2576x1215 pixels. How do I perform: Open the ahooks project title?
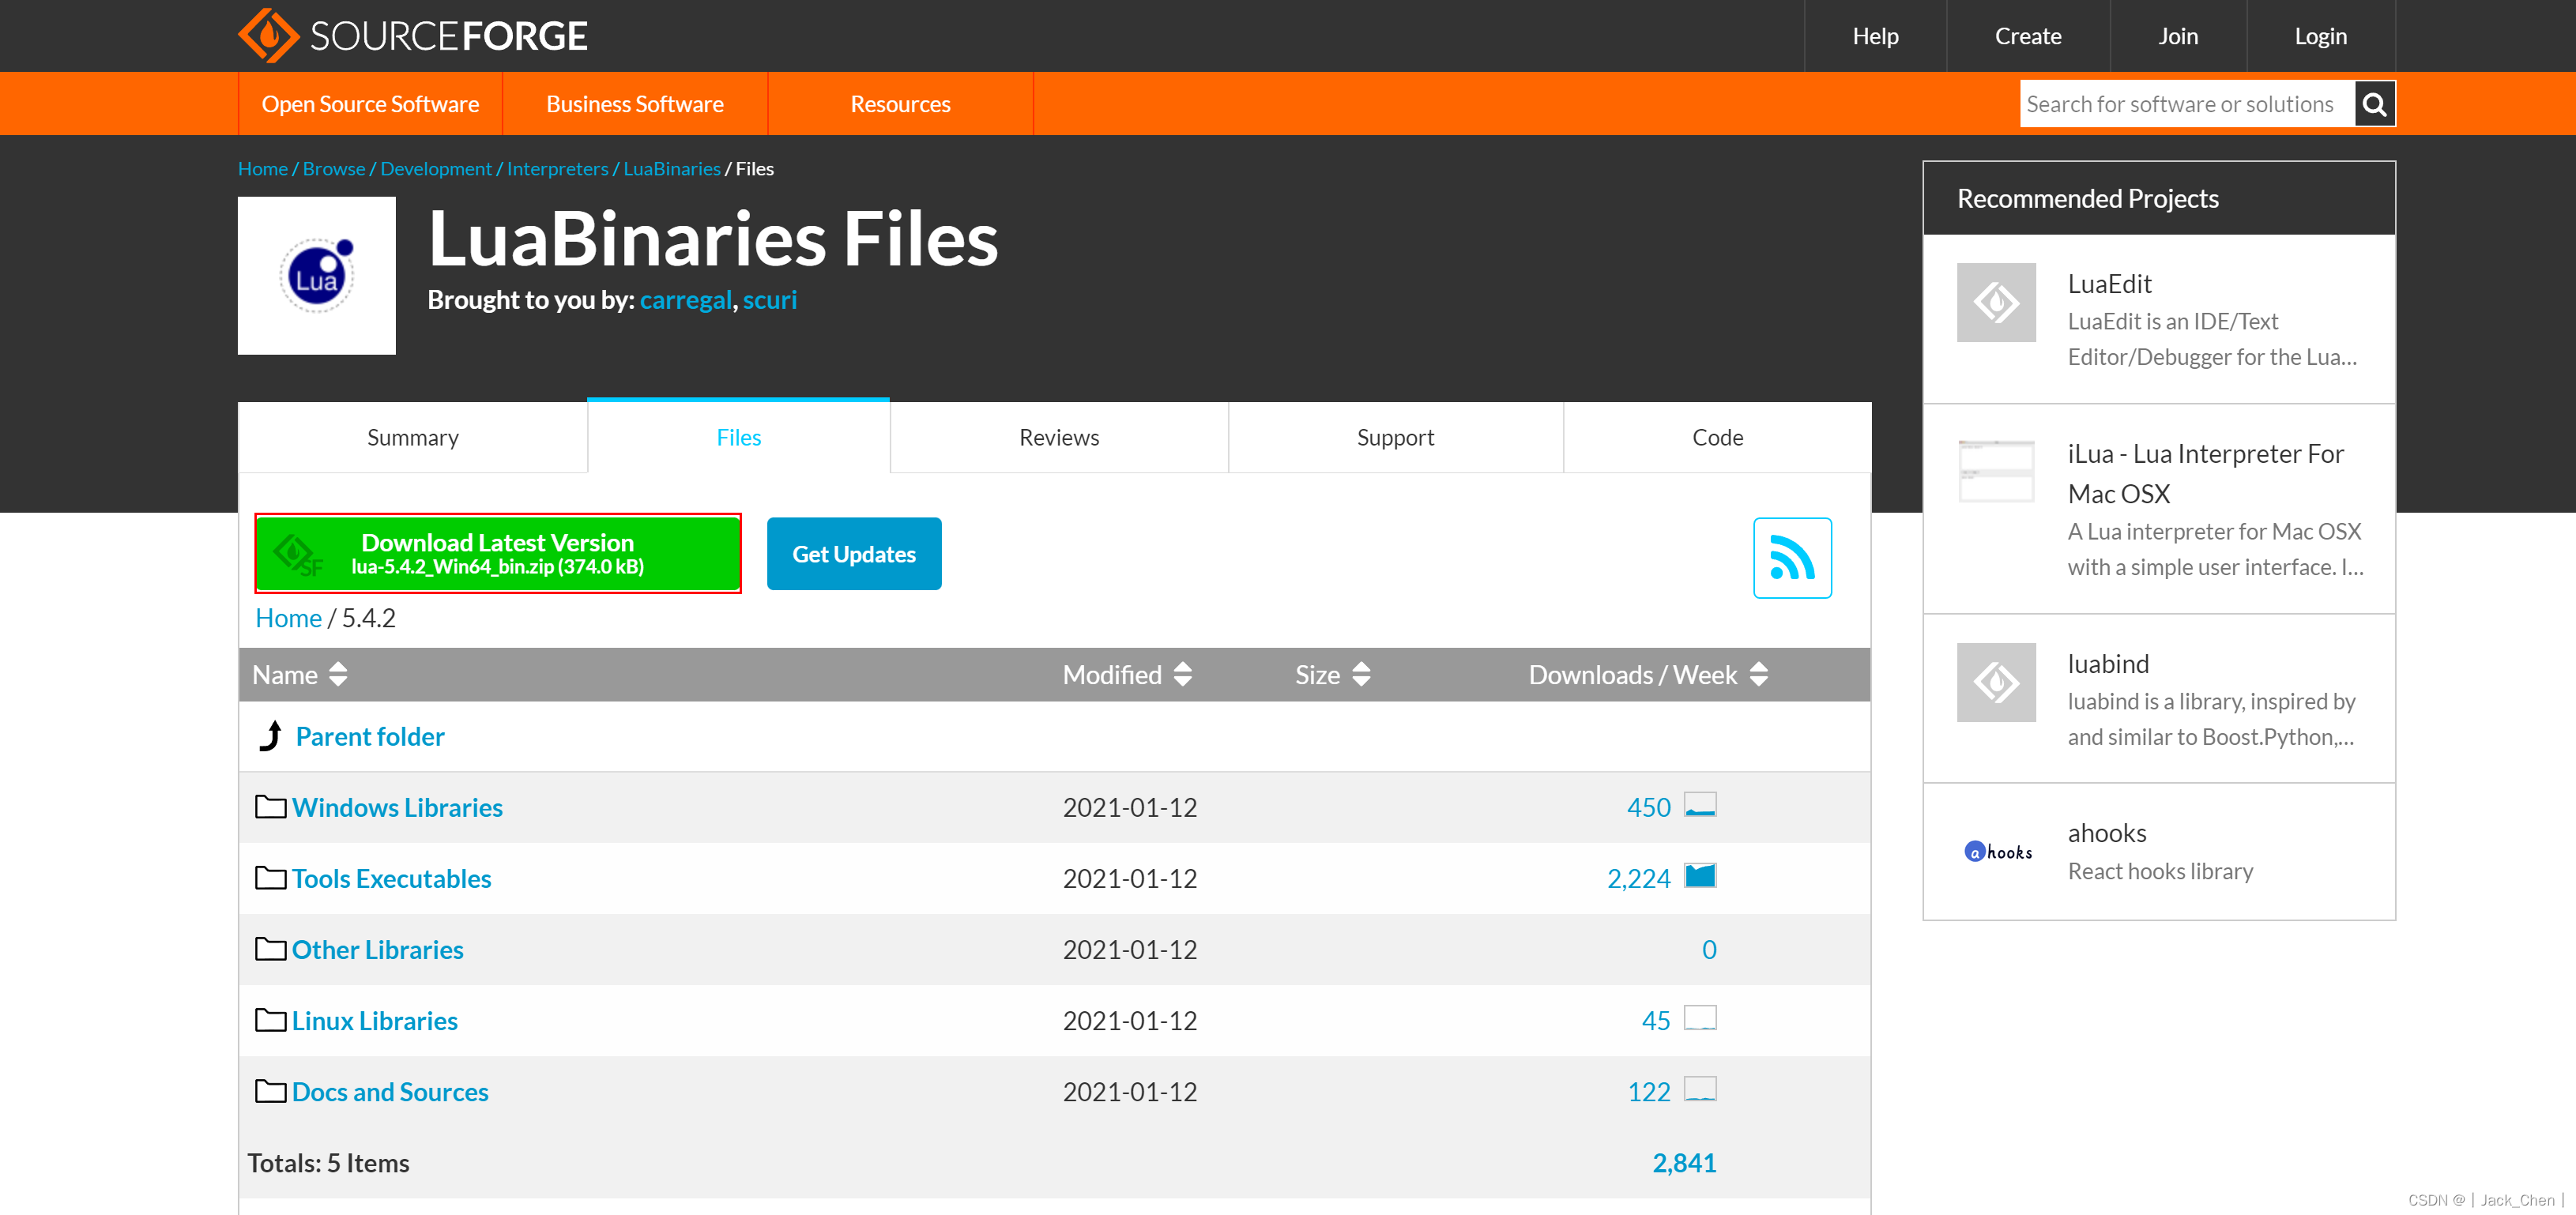[2107, 833]
